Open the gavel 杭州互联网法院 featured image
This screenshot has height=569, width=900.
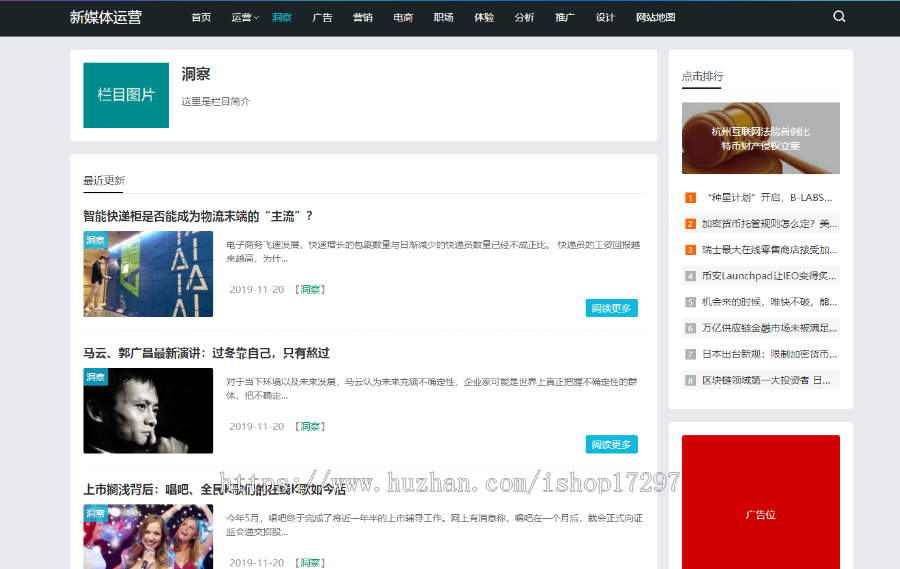point(761,138)
